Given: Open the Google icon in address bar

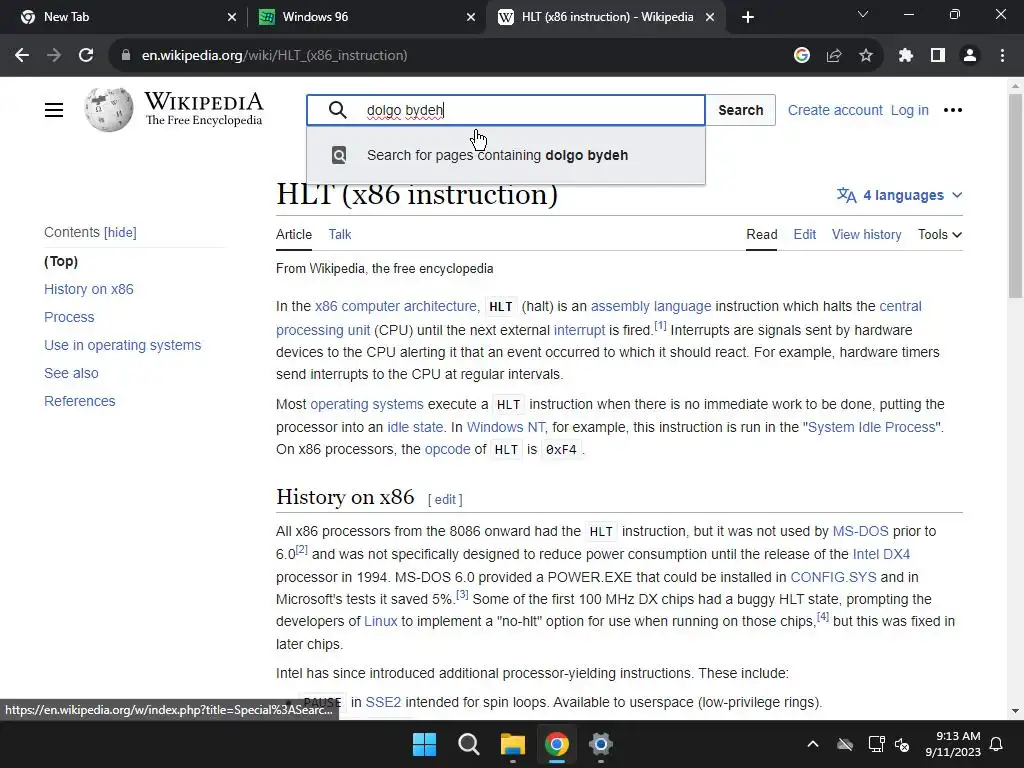Looking at the screenshot, I should 802,56.
